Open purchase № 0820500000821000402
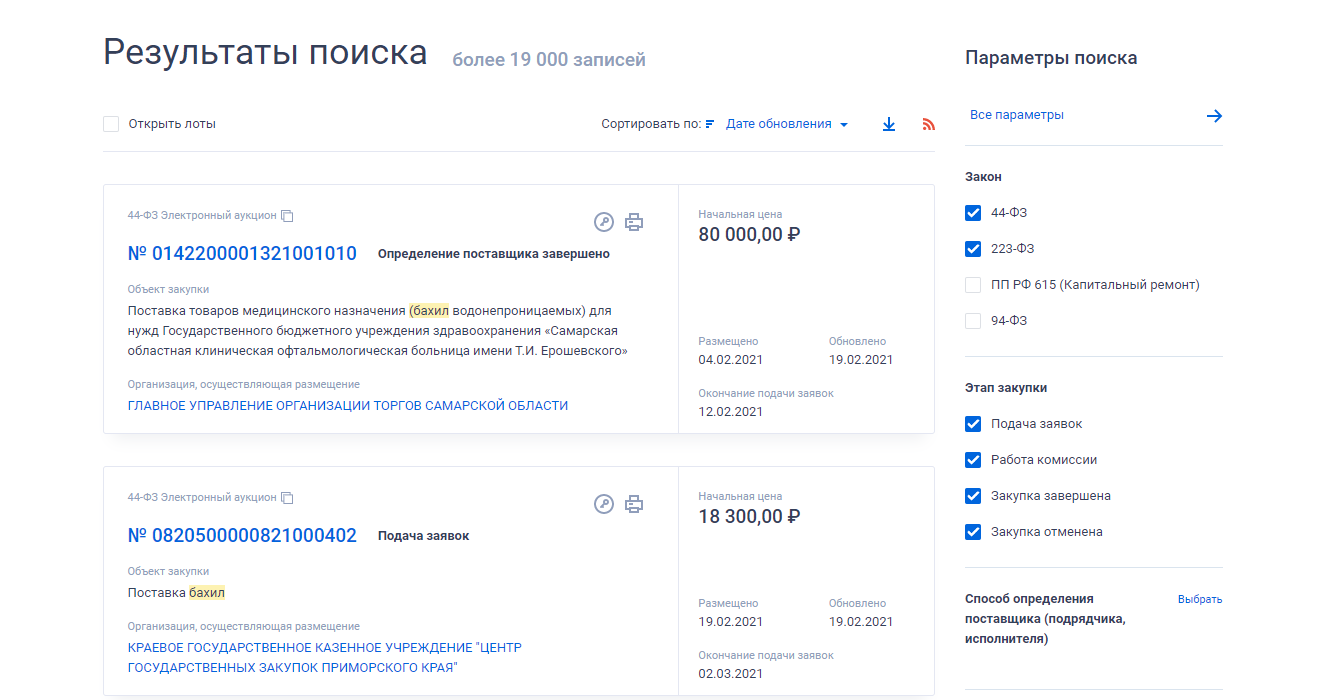Viewport: 1325px width, 700px height. [242, 536]
